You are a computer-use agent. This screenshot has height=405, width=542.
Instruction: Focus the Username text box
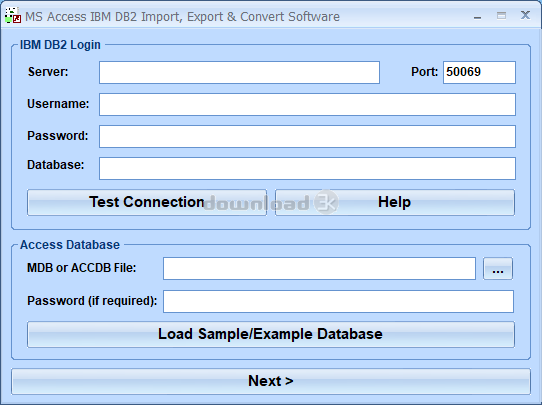click(x=307, y=104)
